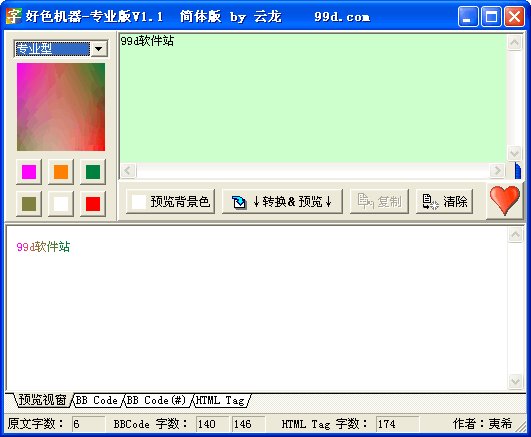Screen dimensions: 531x437
Task: Open the BB Code (#) tab
Action: pos(157,400)
